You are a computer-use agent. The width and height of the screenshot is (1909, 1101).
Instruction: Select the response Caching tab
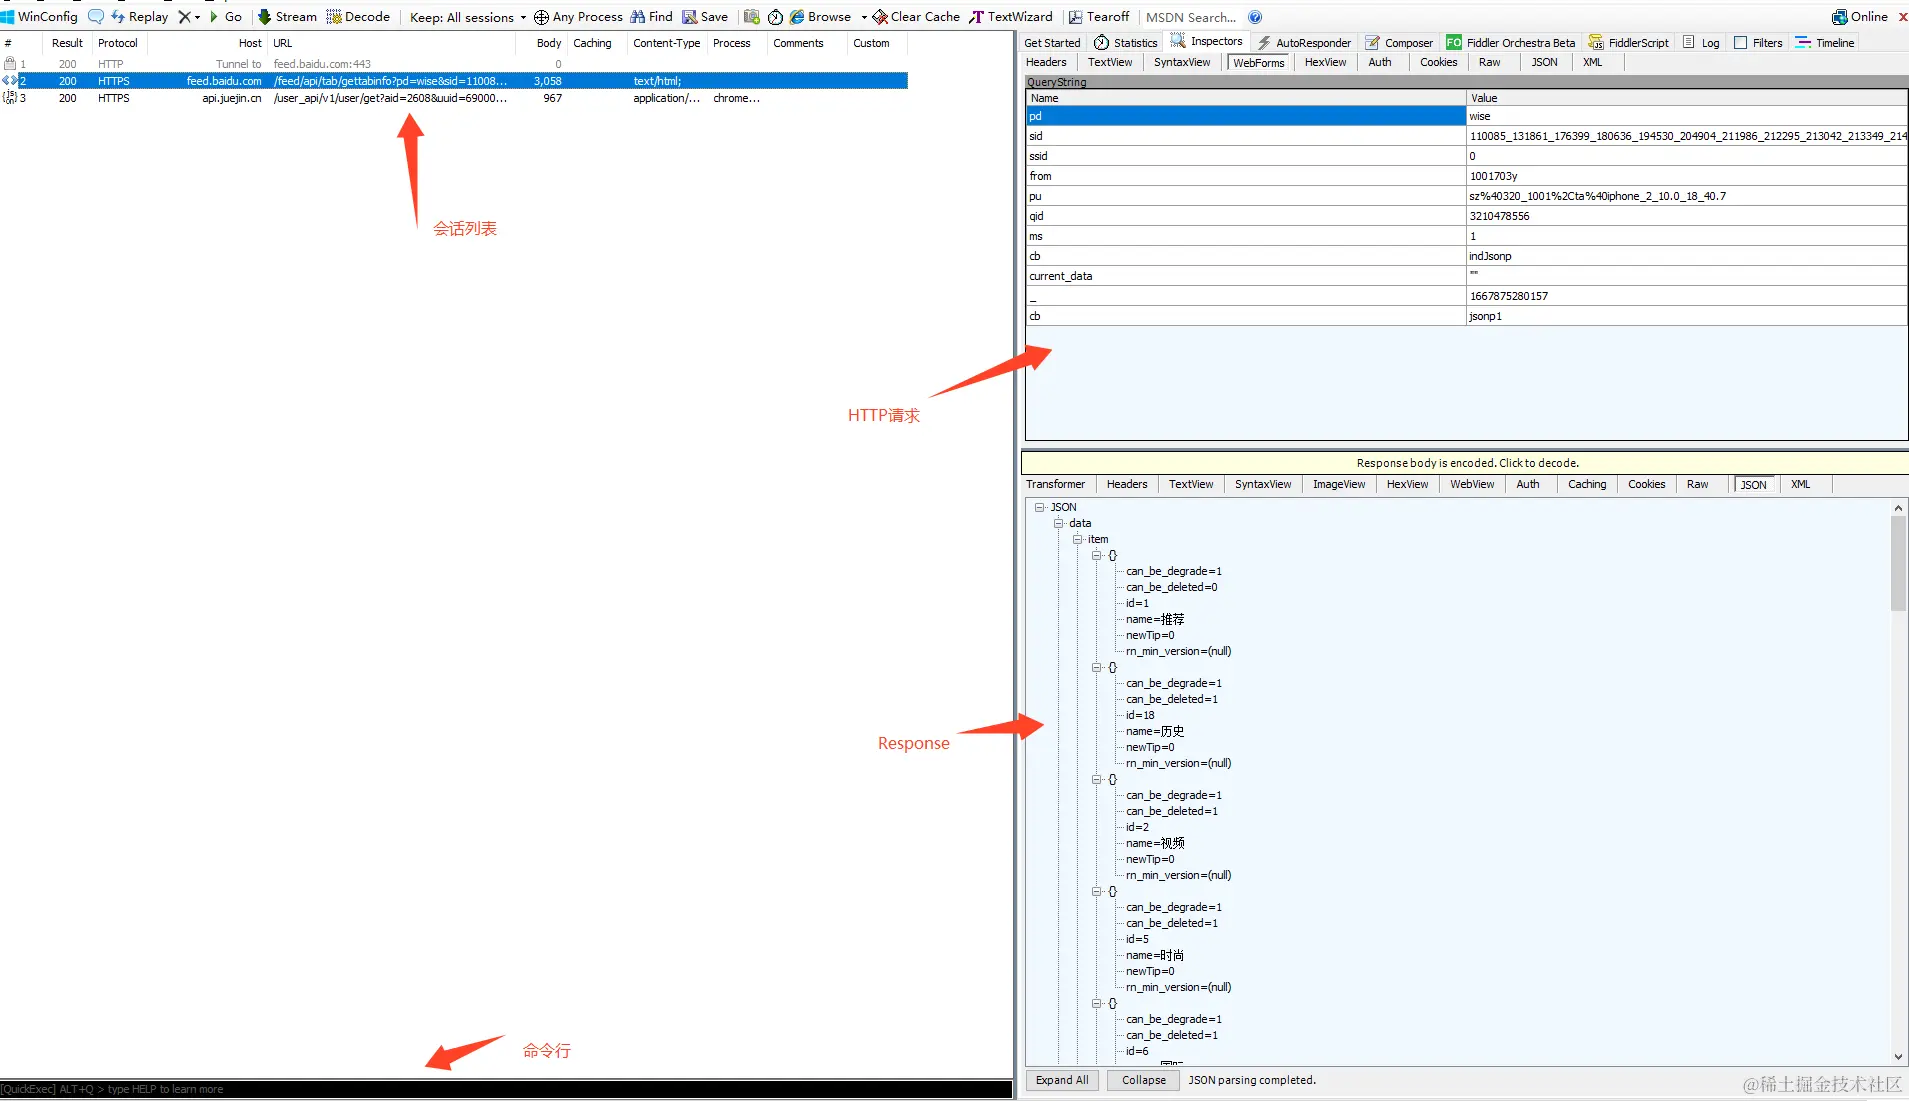[x=1586, y=484]
